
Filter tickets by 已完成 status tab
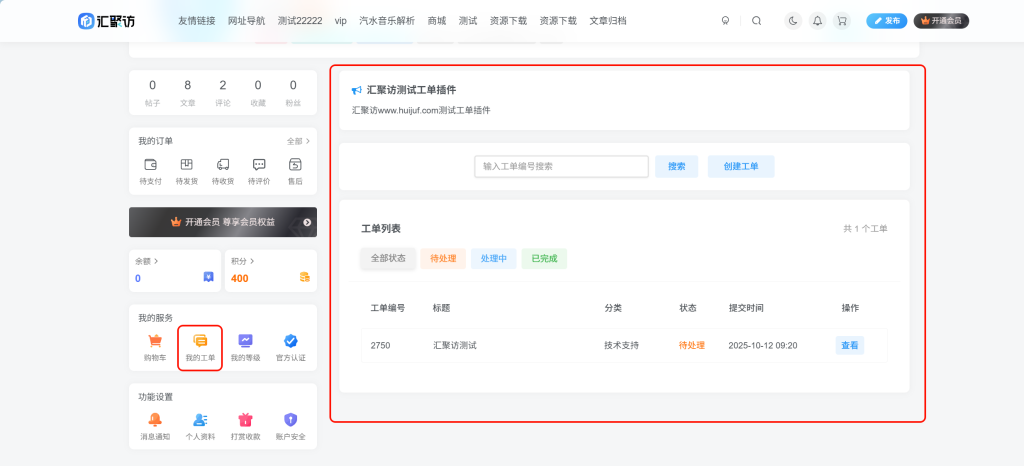[x=543, y=258]
